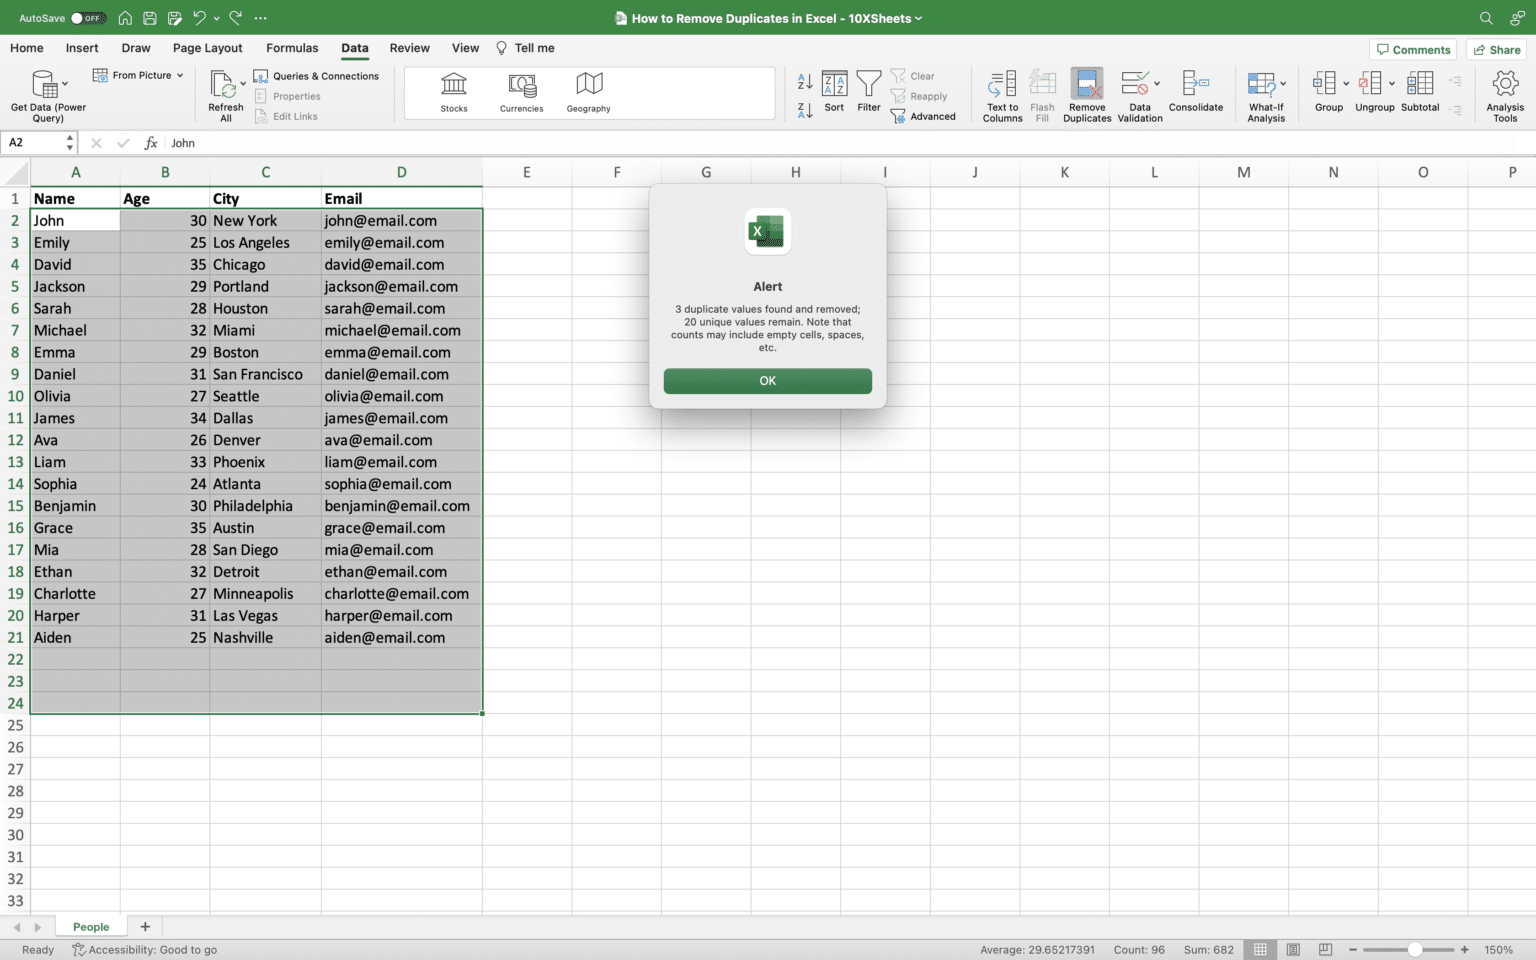
Task: Click the Stocks data type icon
Action: [453, 92]
